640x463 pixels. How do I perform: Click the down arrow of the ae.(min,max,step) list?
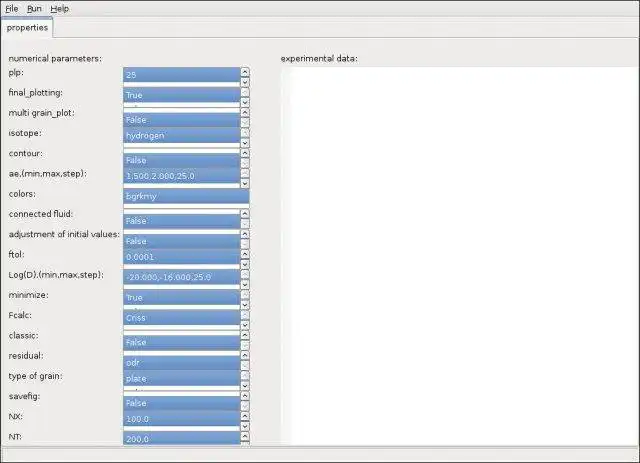tap(245, 183)
